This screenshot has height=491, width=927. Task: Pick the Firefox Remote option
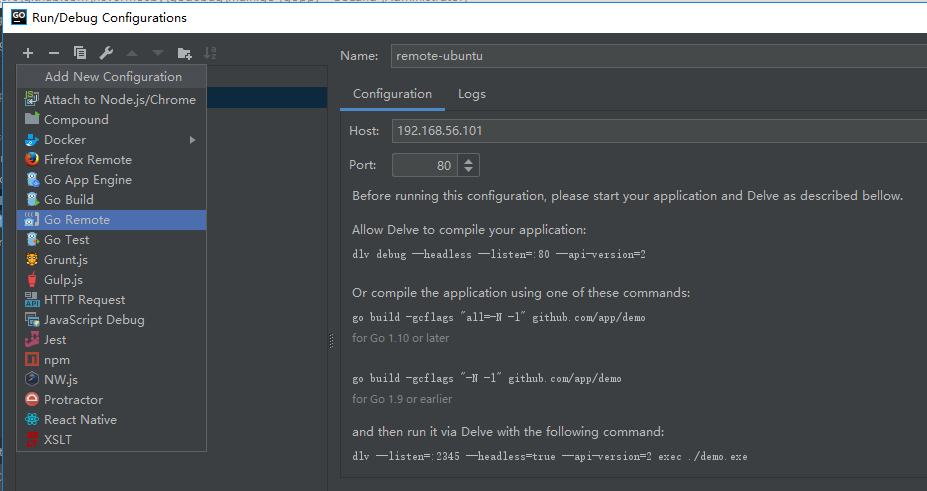pyautogui.click(x=88, y=160)
